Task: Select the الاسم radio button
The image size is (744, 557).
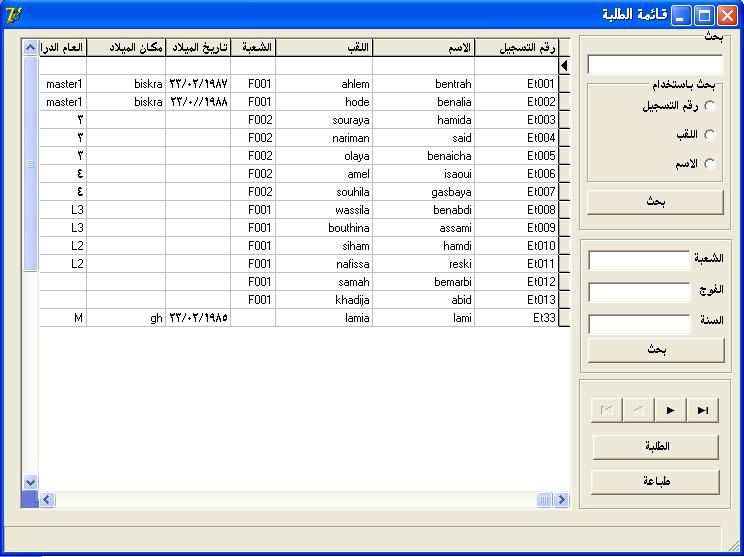Action: tap(710, 164)
